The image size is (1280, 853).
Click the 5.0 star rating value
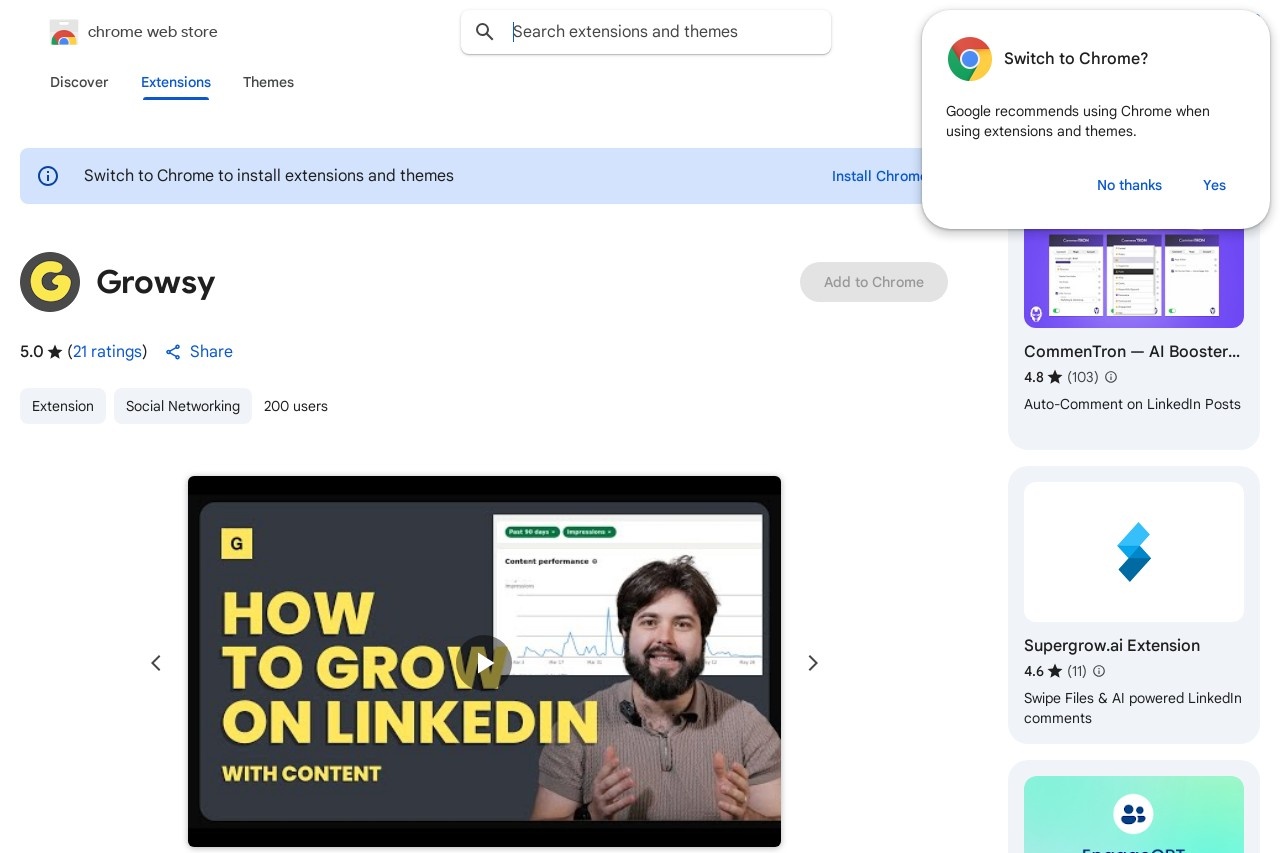click(x=32, y=352)
